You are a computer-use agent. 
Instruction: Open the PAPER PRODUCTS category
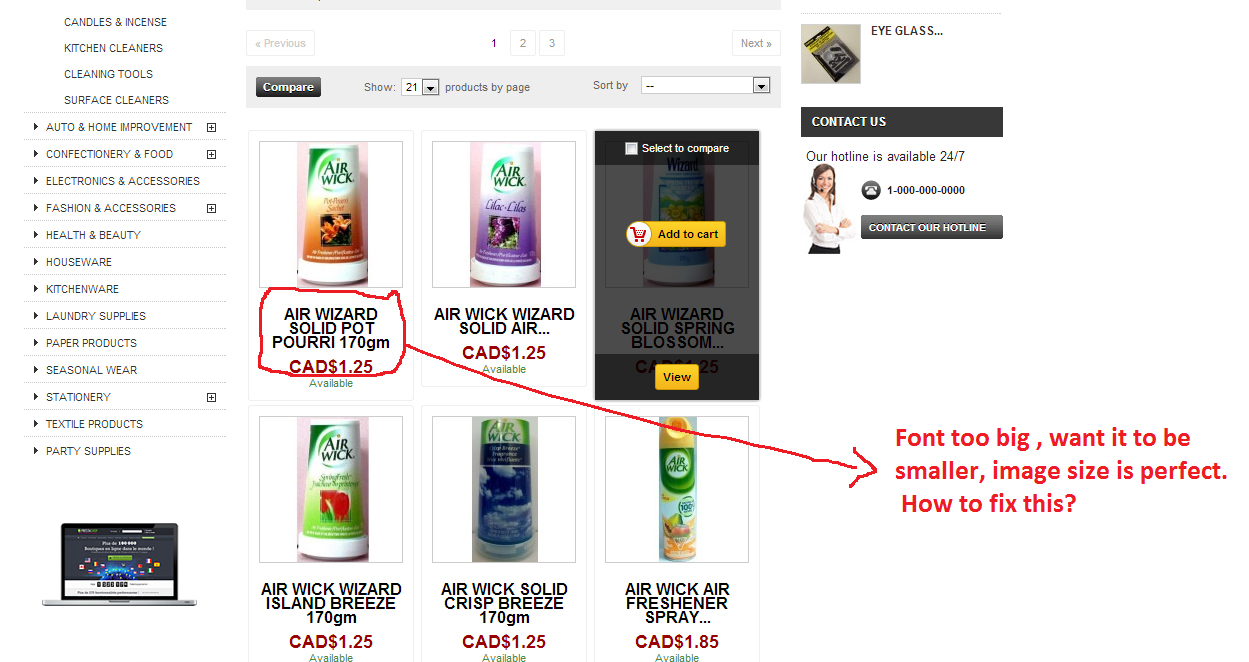point(91,343)
